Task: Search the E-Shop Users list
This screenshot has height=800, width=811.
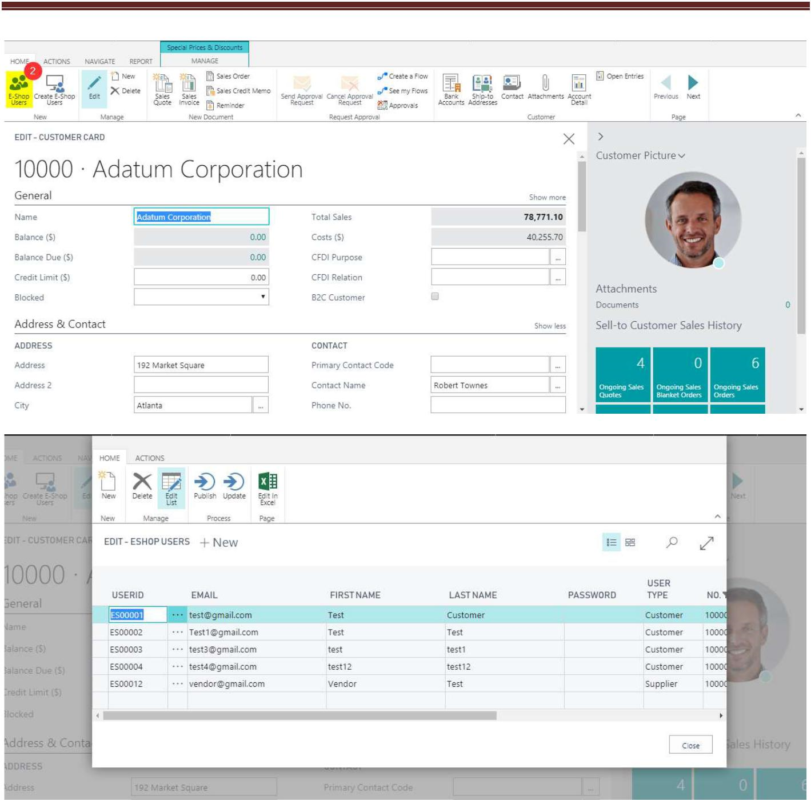Action: [672, 542]
